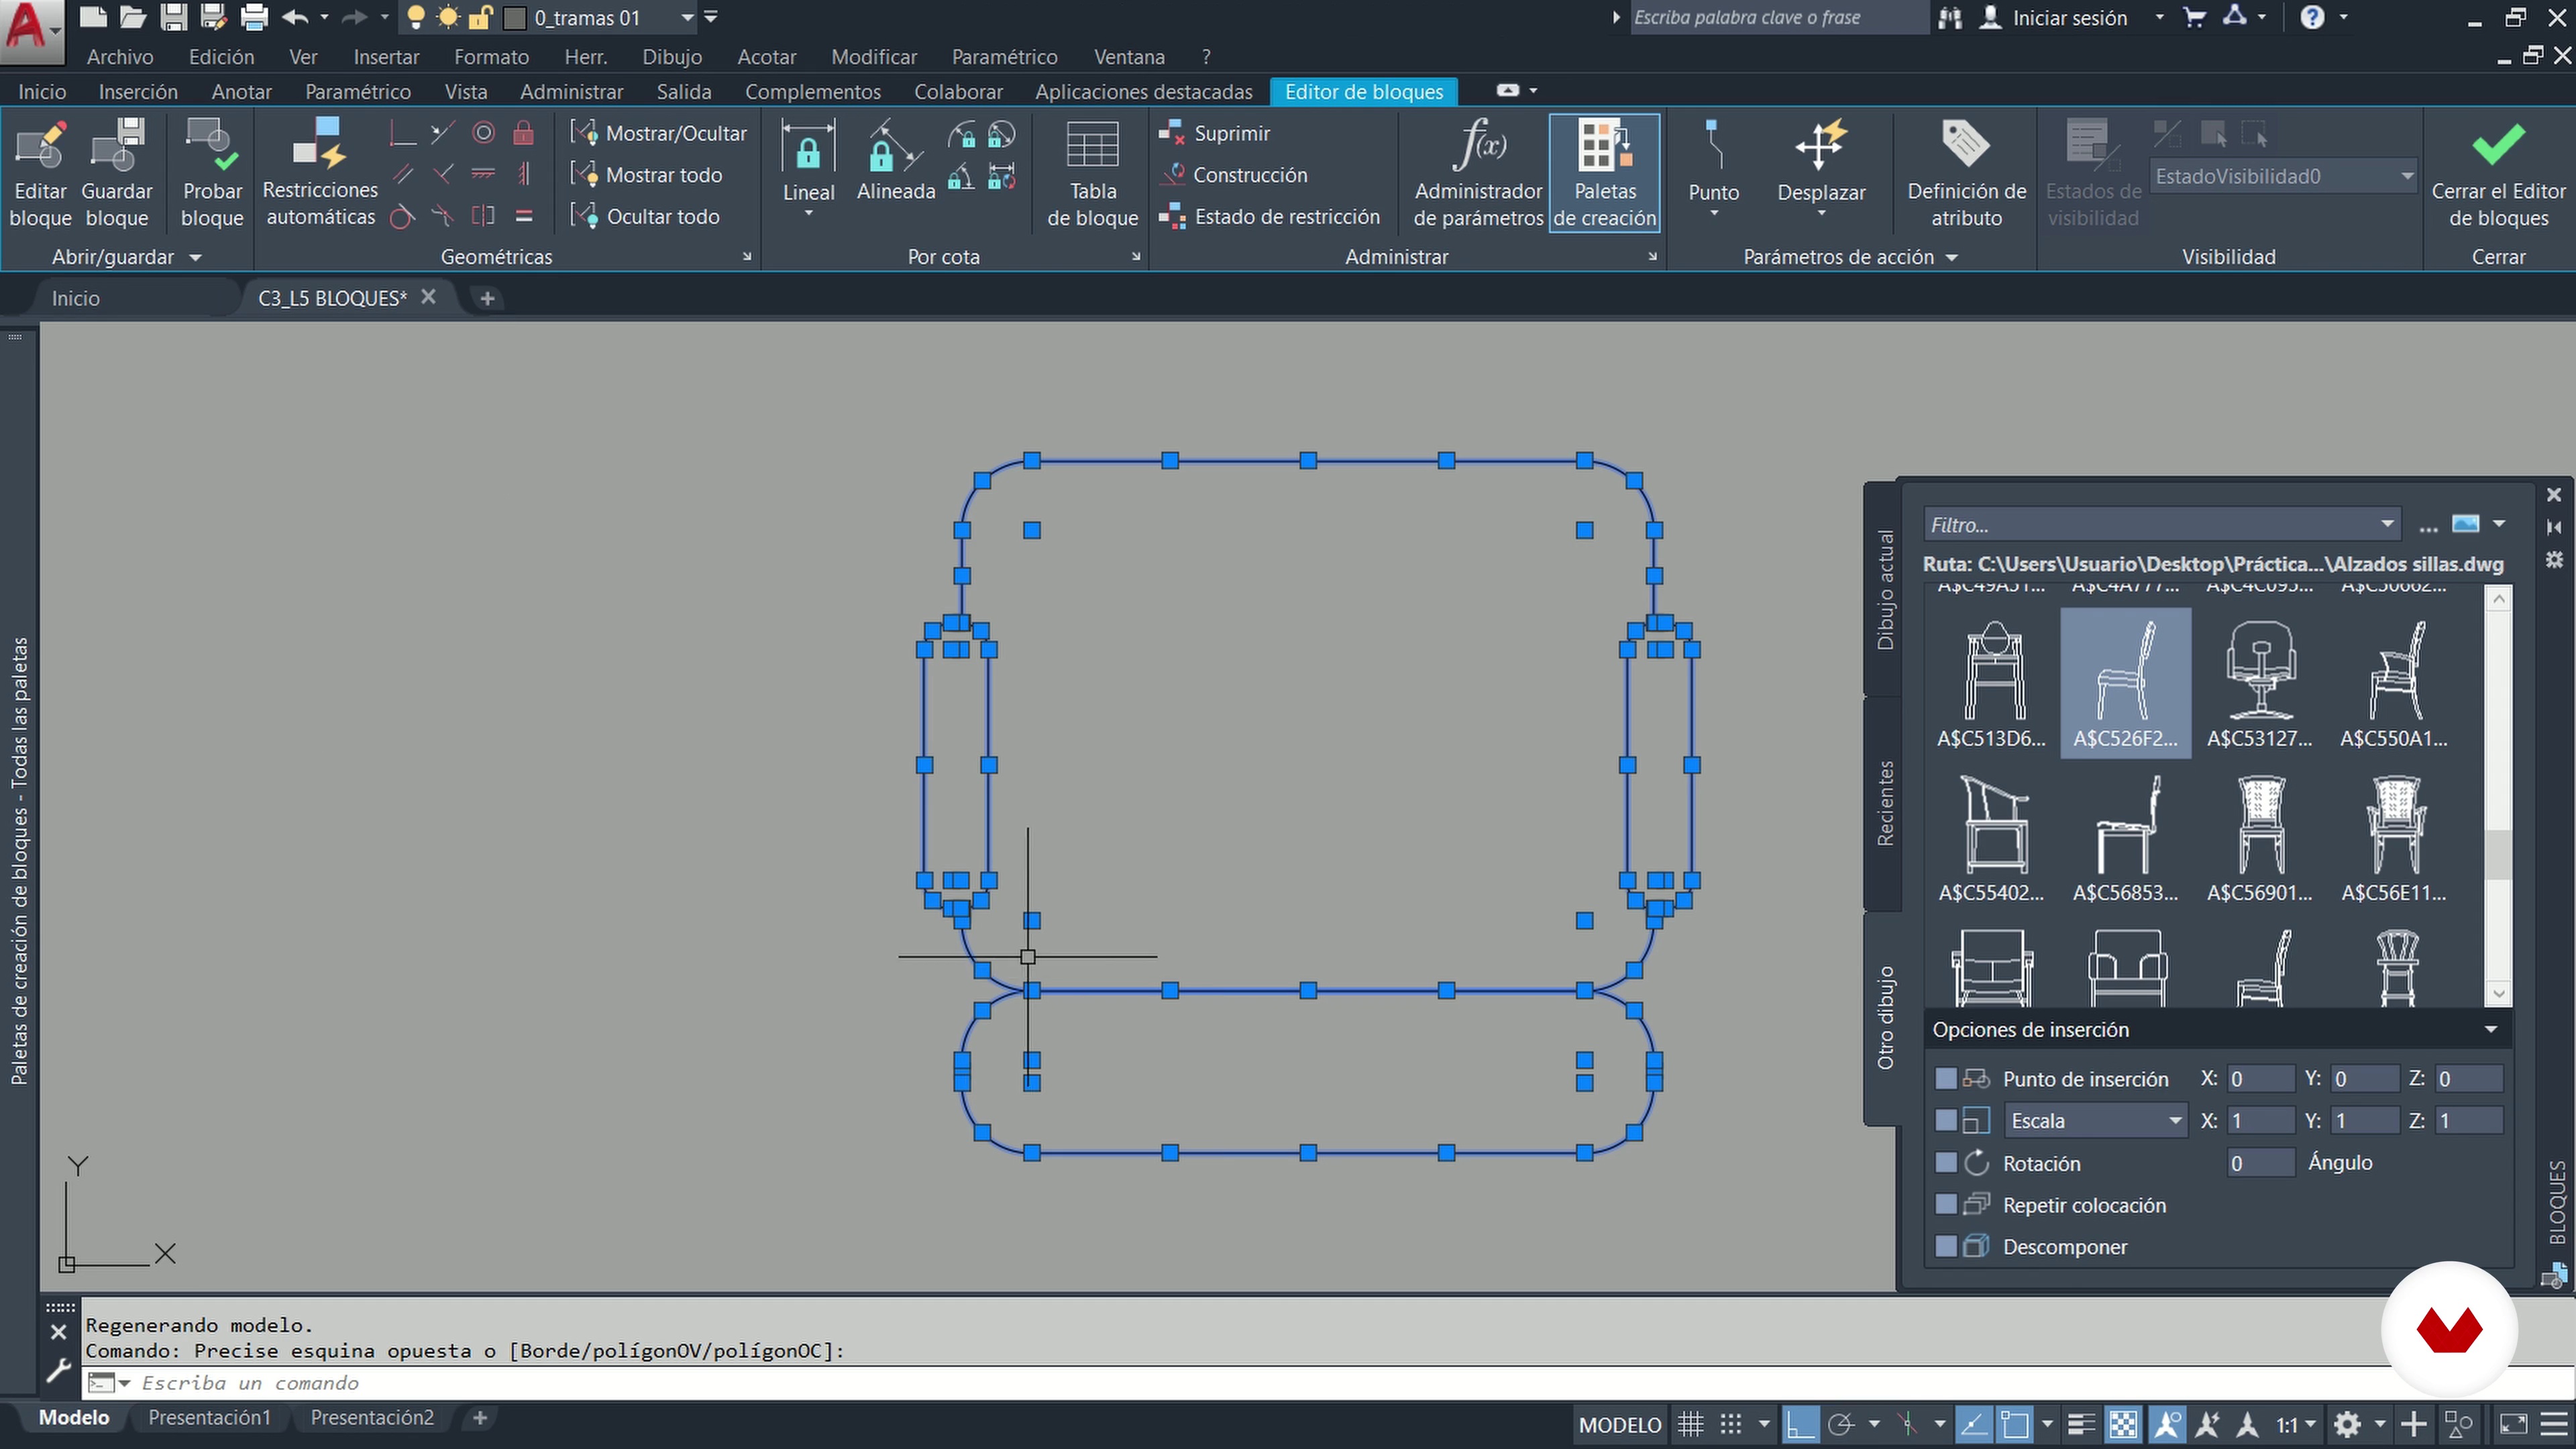The height and width of the screenshot is (1449, 2576).
Task: Toggle the Paletas de creación button
Action: tap(1605, 173)
